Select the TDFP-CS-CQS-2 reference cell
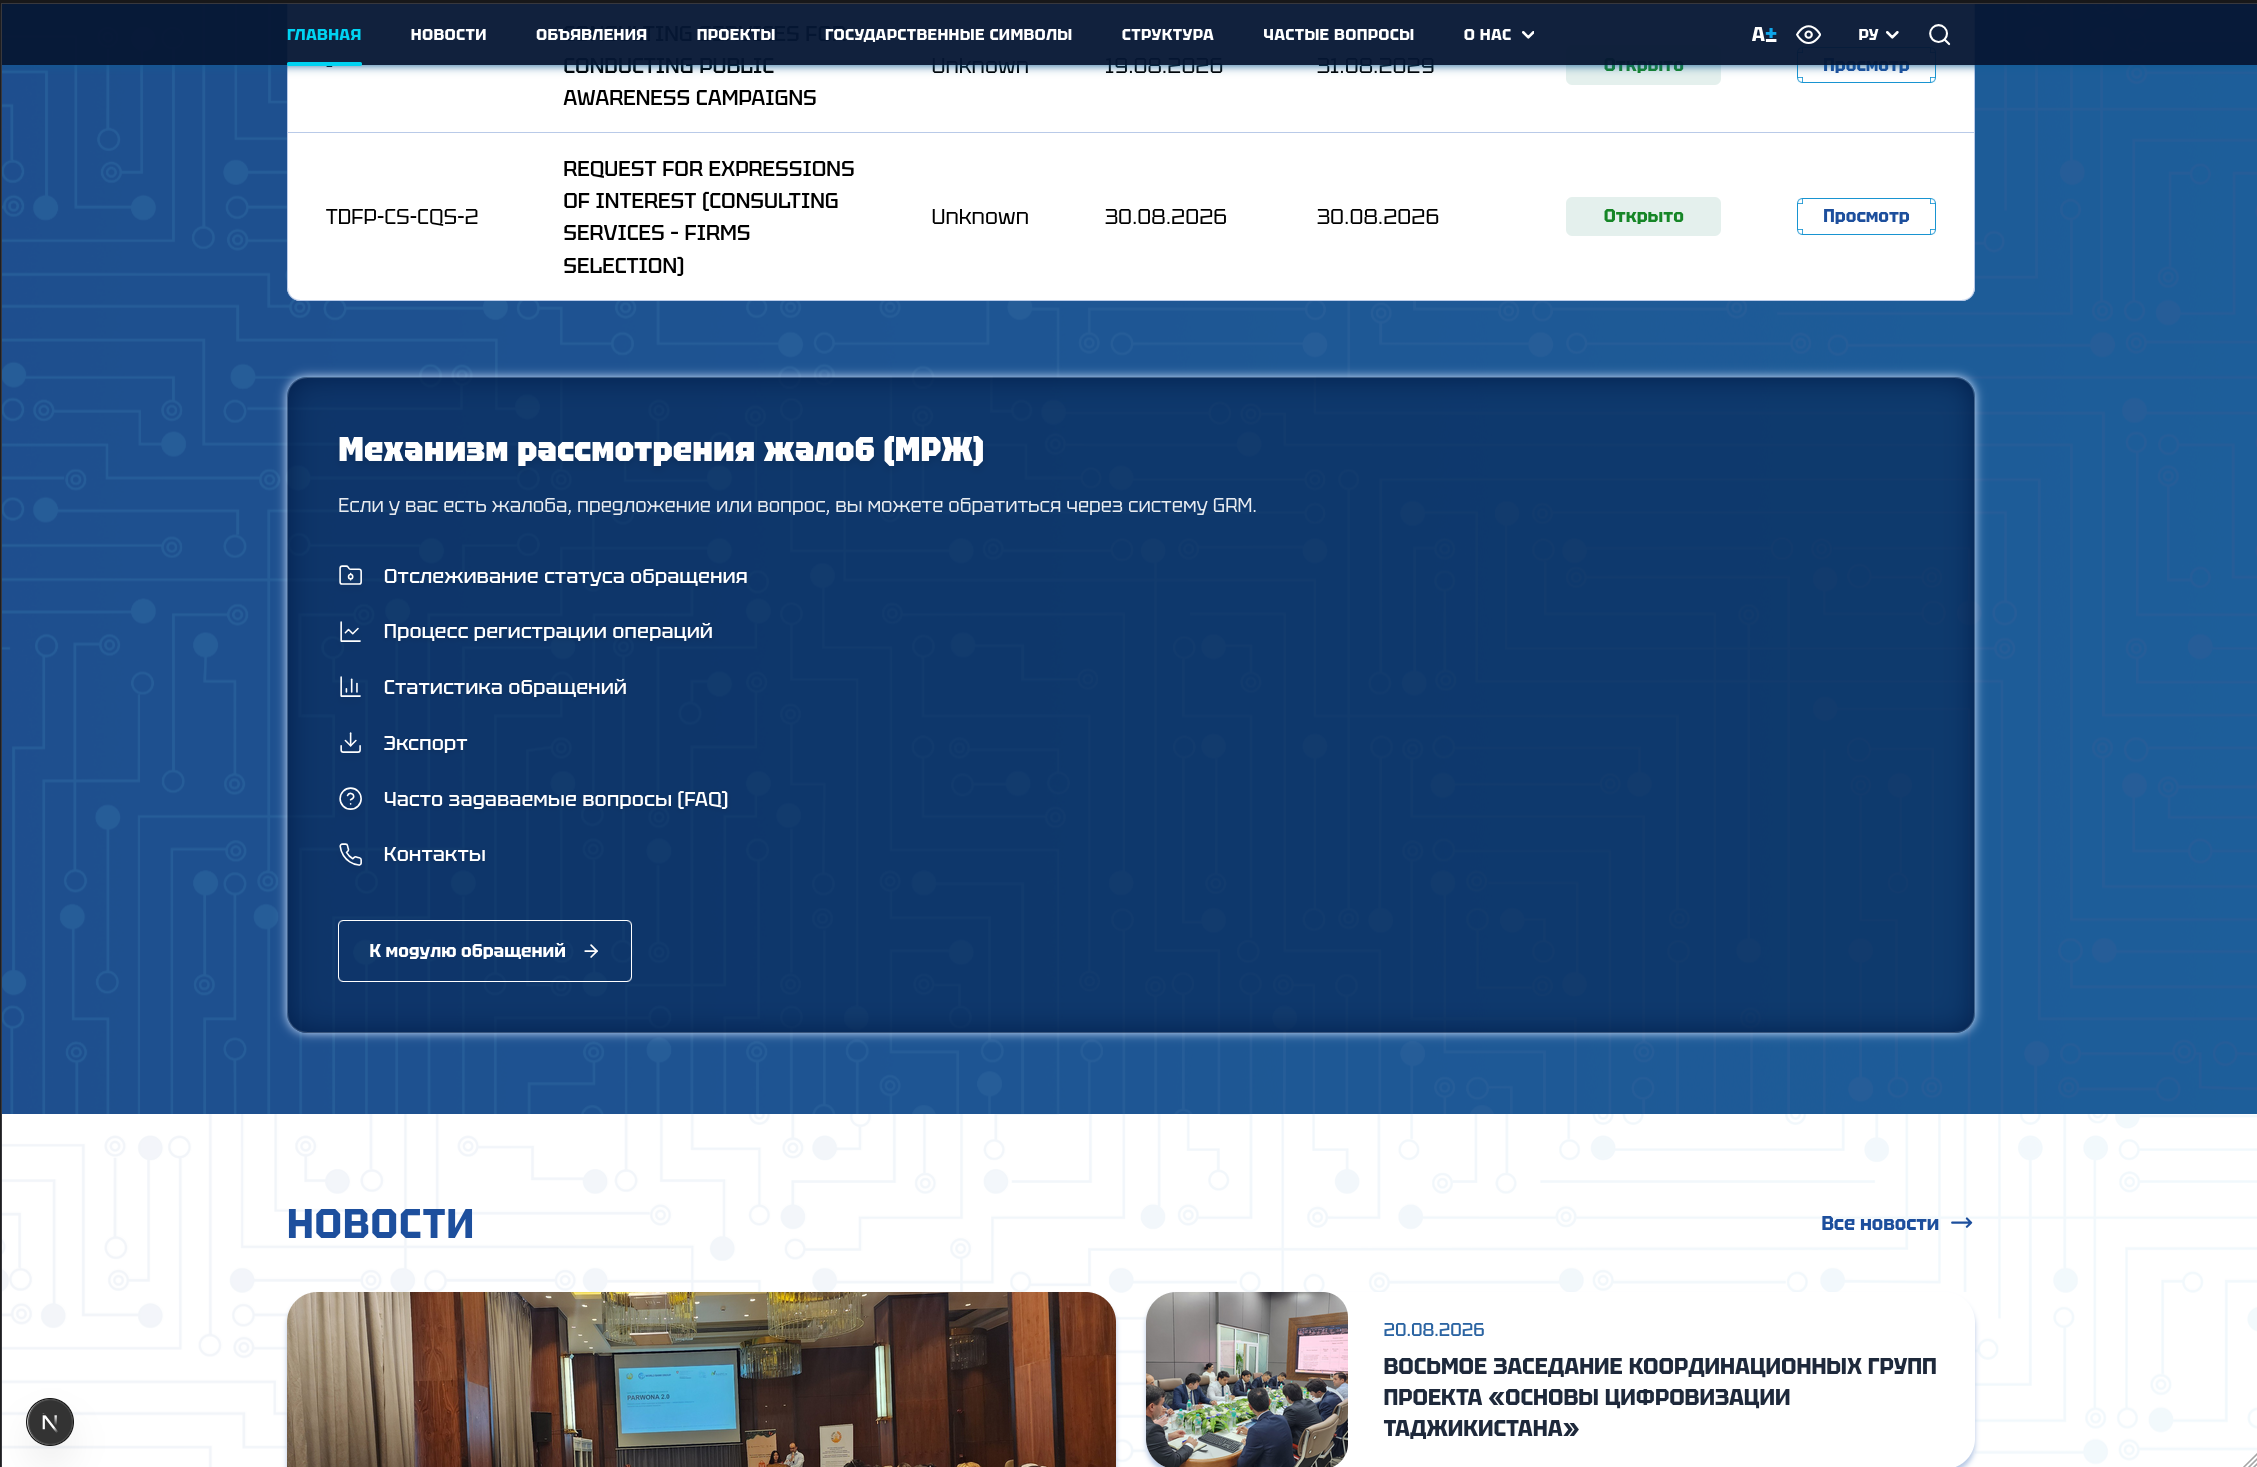2257x1467 pixels. coord(402,217)
